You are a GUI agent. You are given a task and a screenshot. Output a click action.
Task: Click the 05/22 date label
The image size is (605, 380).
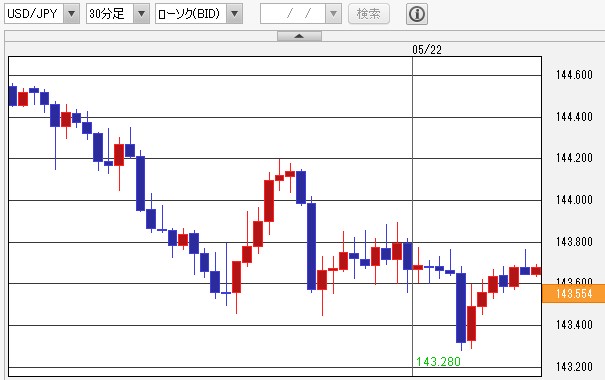427,49
